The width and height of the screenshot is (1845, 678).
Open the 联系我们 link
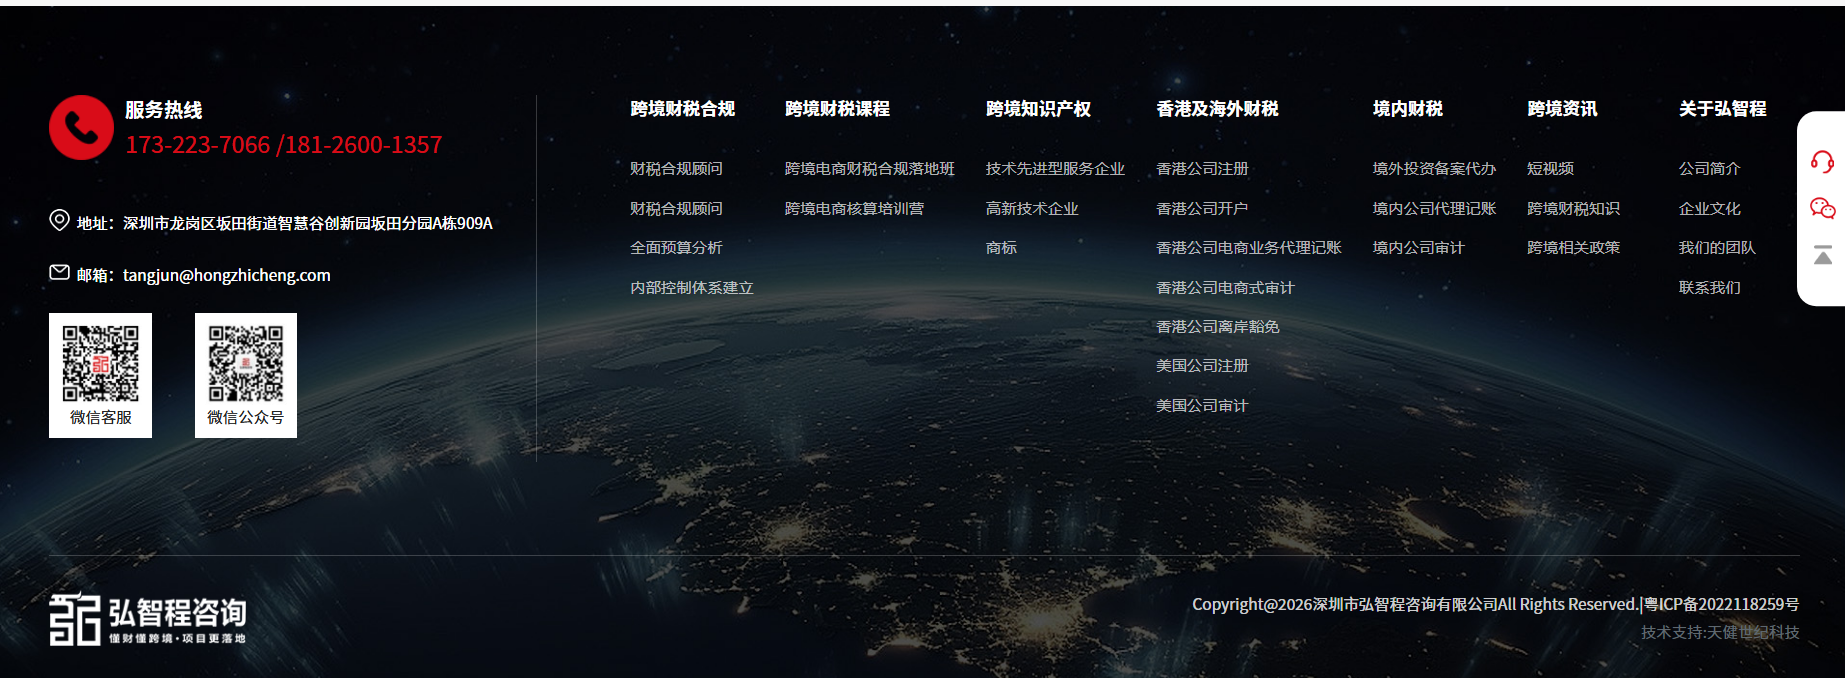[1709, 288]
